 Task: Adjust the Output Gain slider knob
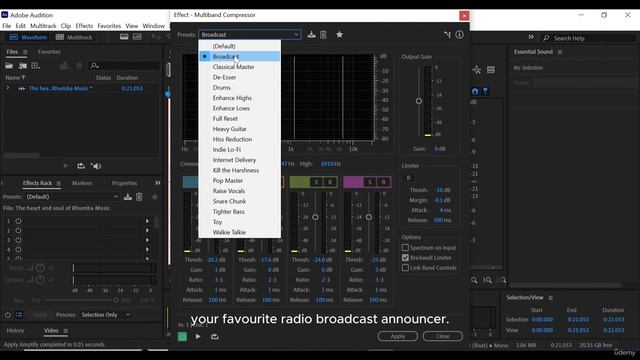419,101
